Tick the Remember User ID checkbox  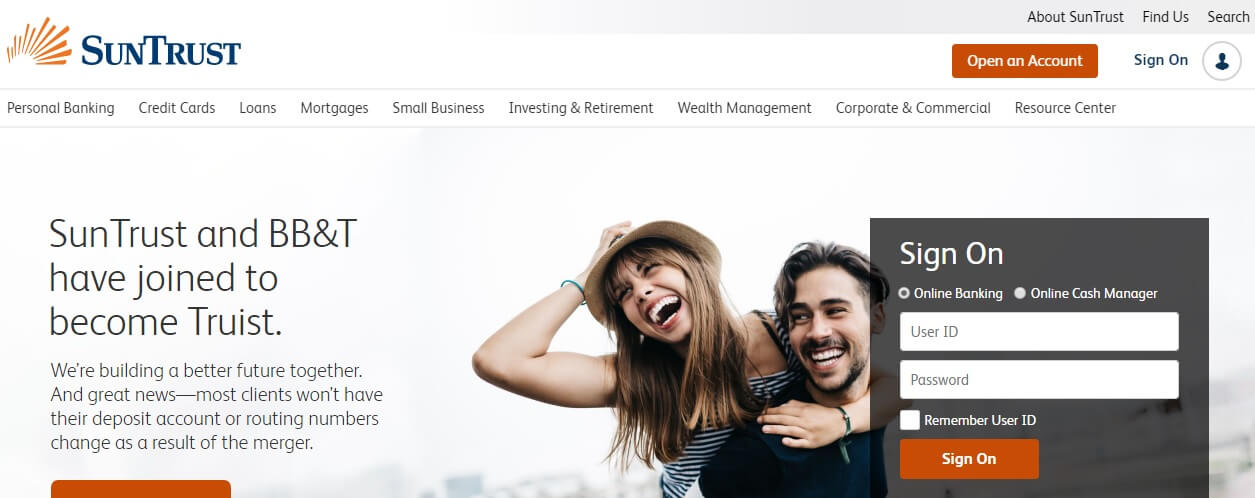(910, 420)
